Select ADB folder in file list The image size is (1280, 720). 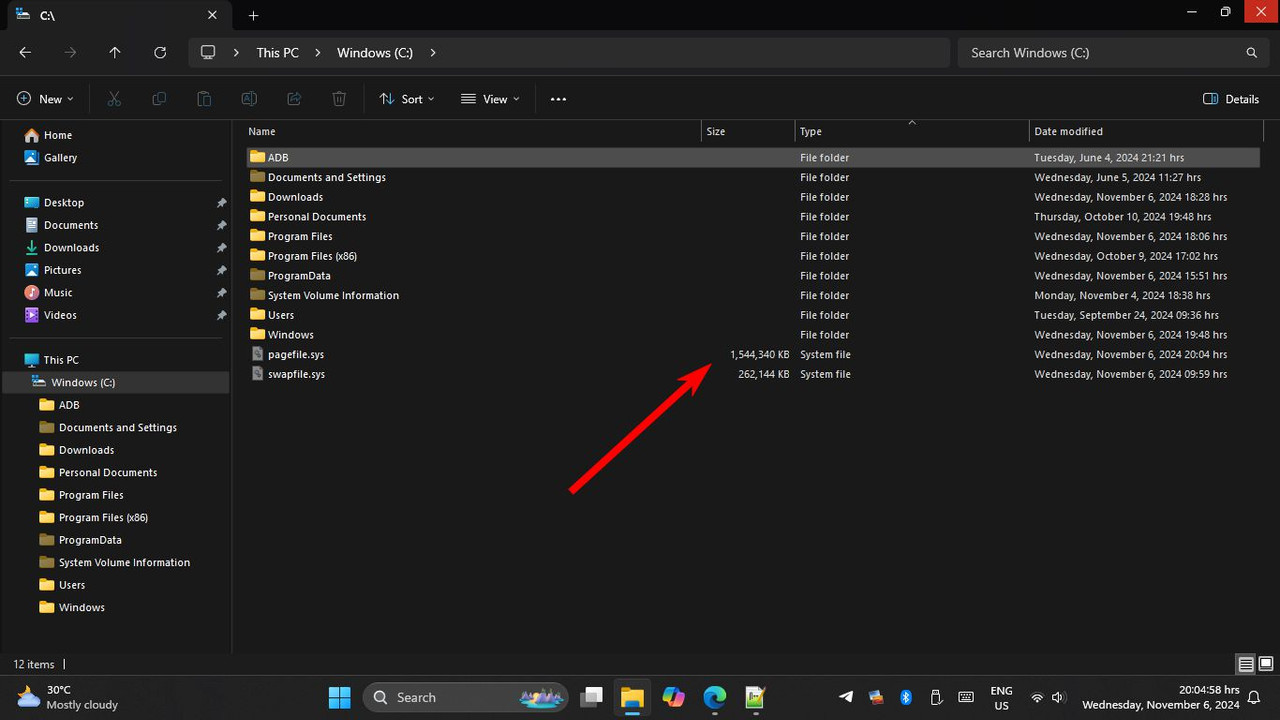click(752, 158)
